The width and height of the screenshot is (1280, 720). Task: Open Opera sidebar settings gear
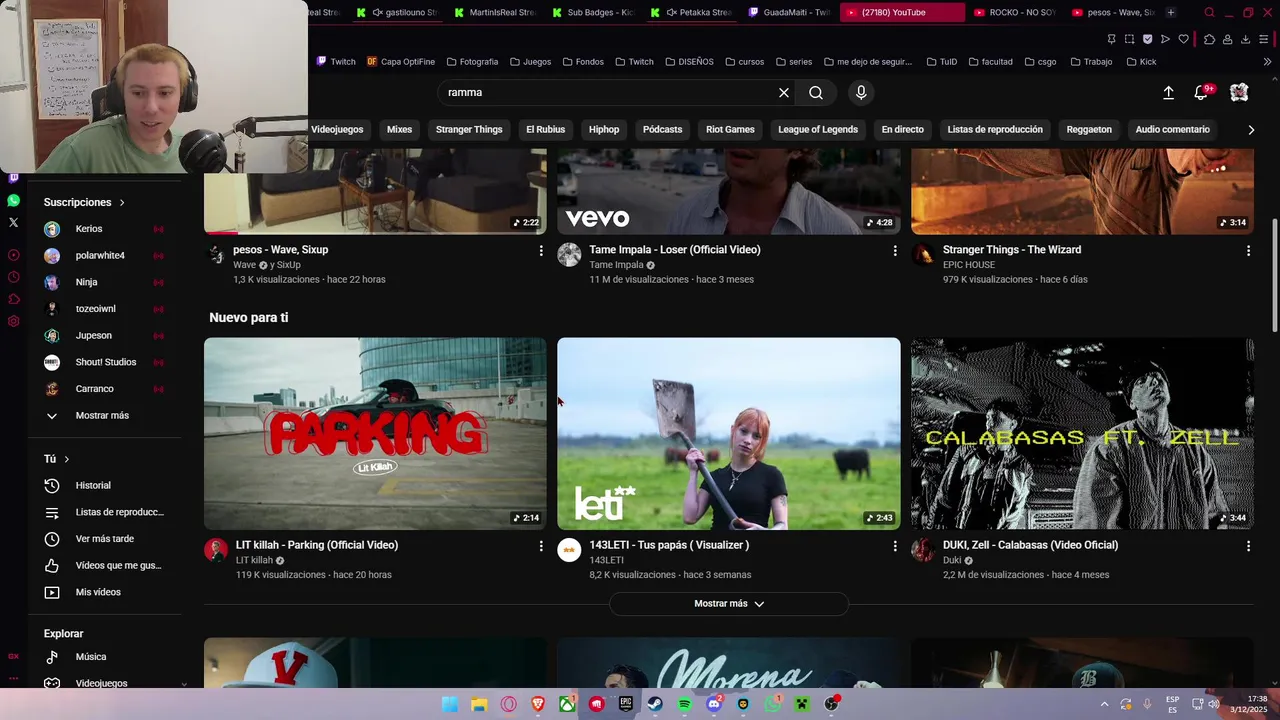coord(13,321)
